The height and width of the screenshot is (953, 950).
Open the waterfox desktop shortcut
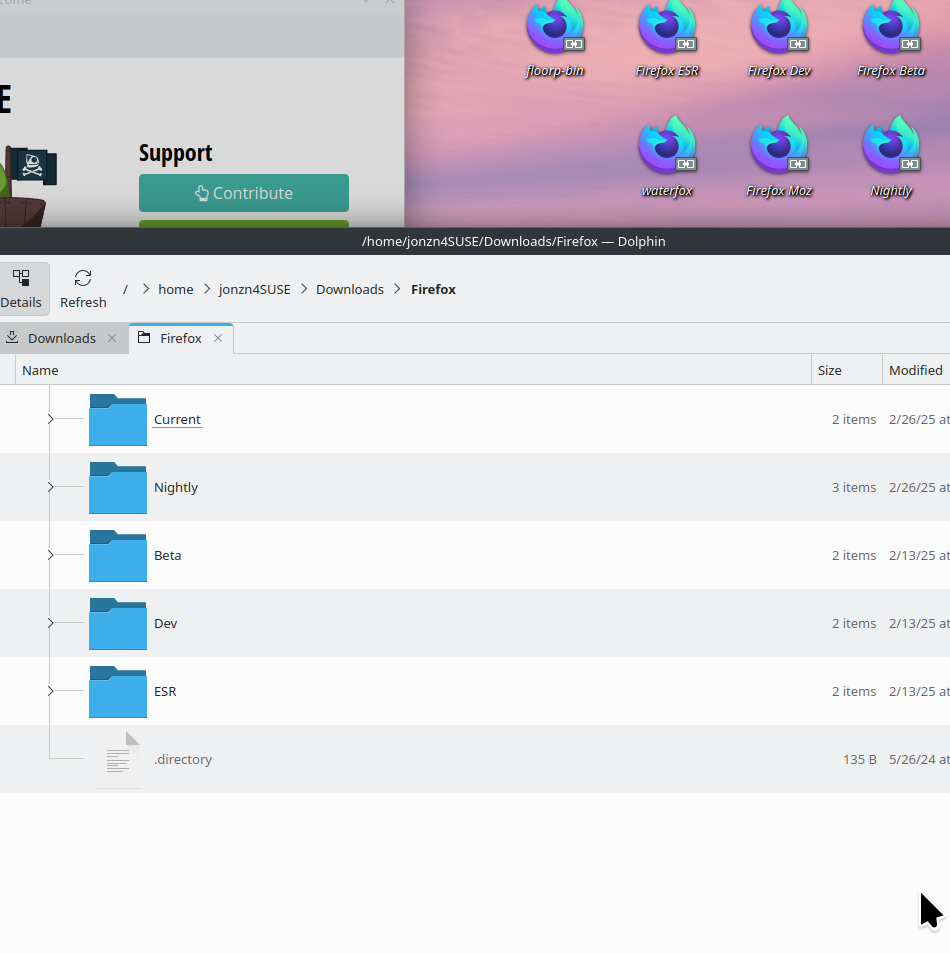pyautogui.click(x=667, y=150)
